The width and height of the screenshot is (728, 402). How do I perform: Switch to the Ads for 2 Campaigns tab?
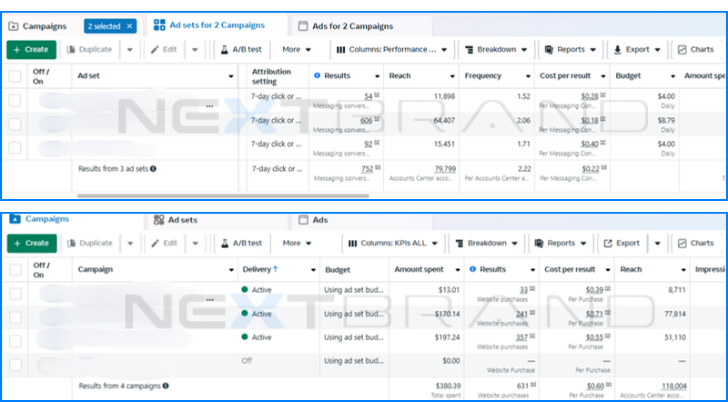(x=338, y=24)
